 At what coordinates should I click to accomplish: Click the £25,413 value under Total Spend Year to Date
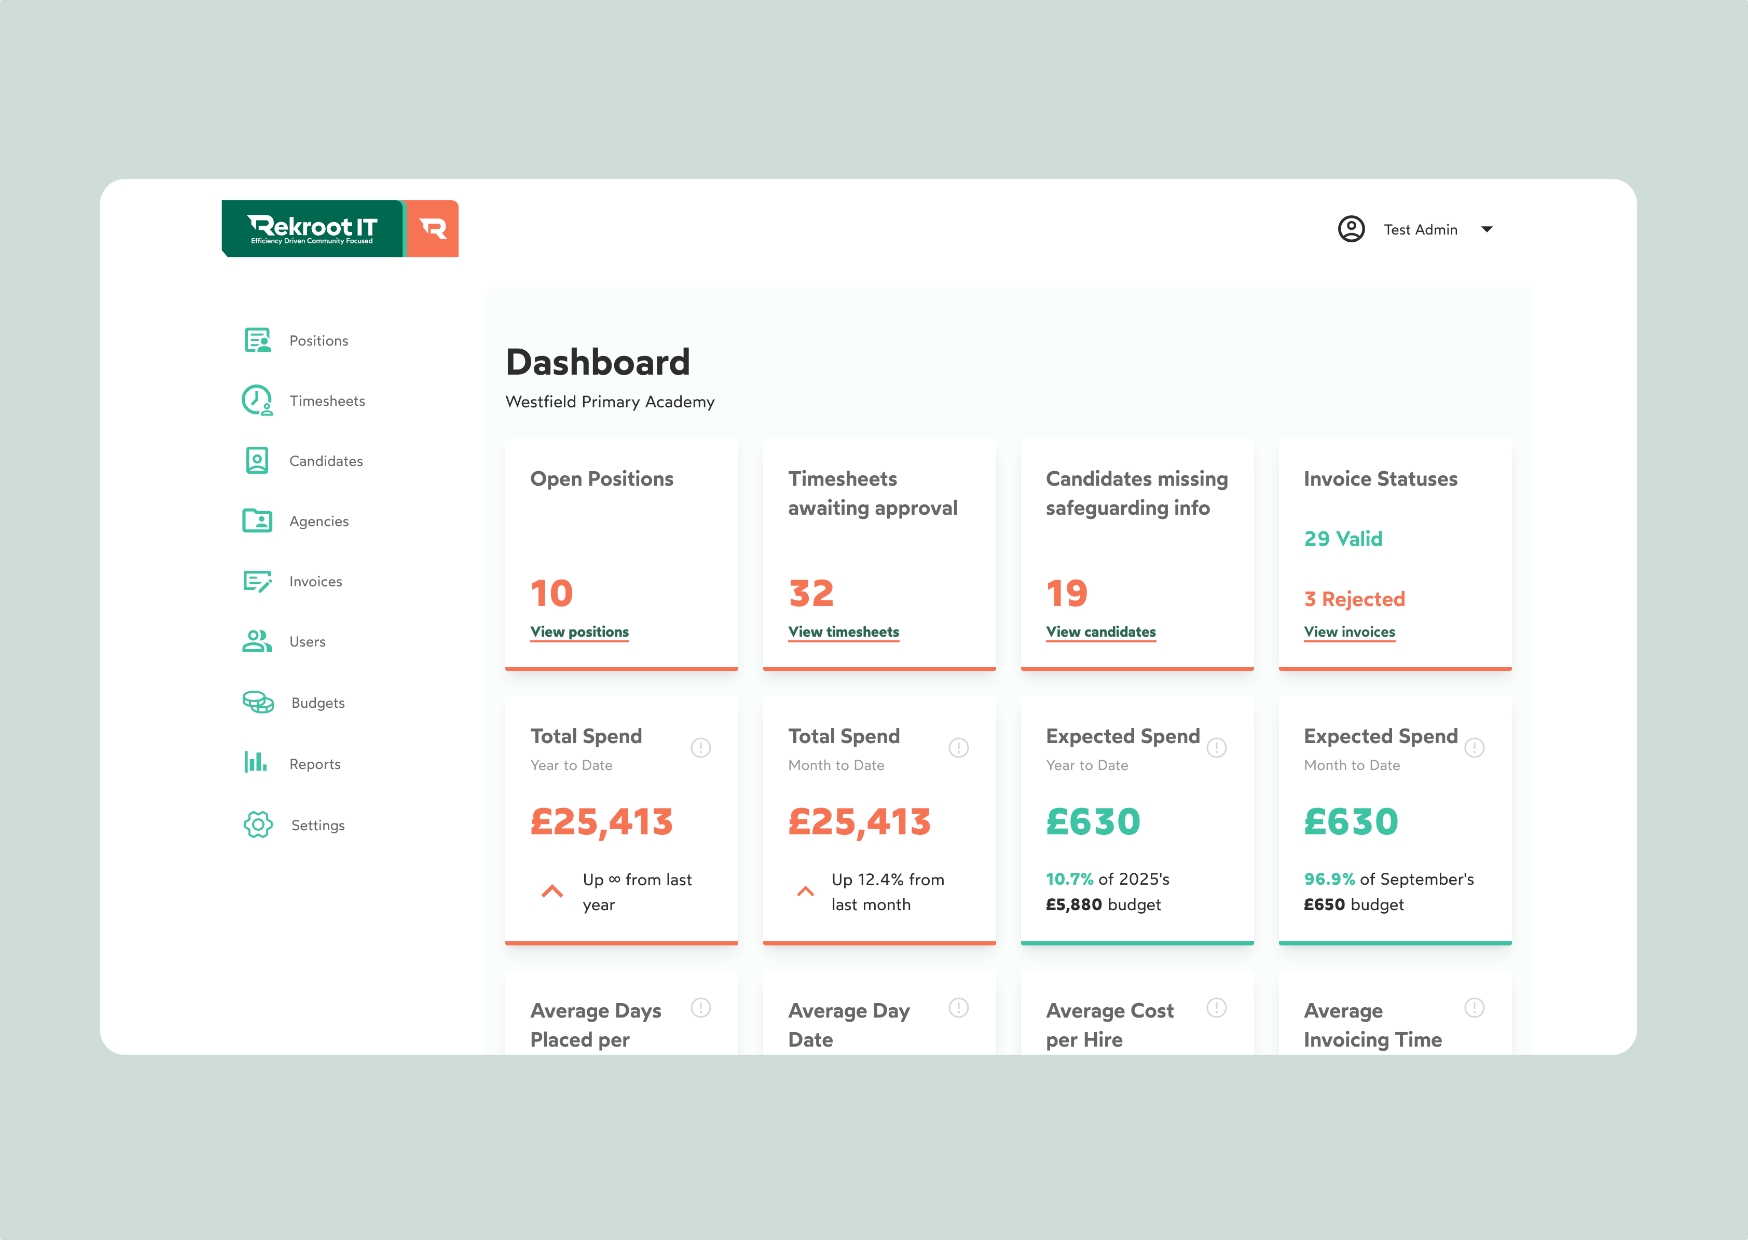pyautogui.click(x=602, y=822)
